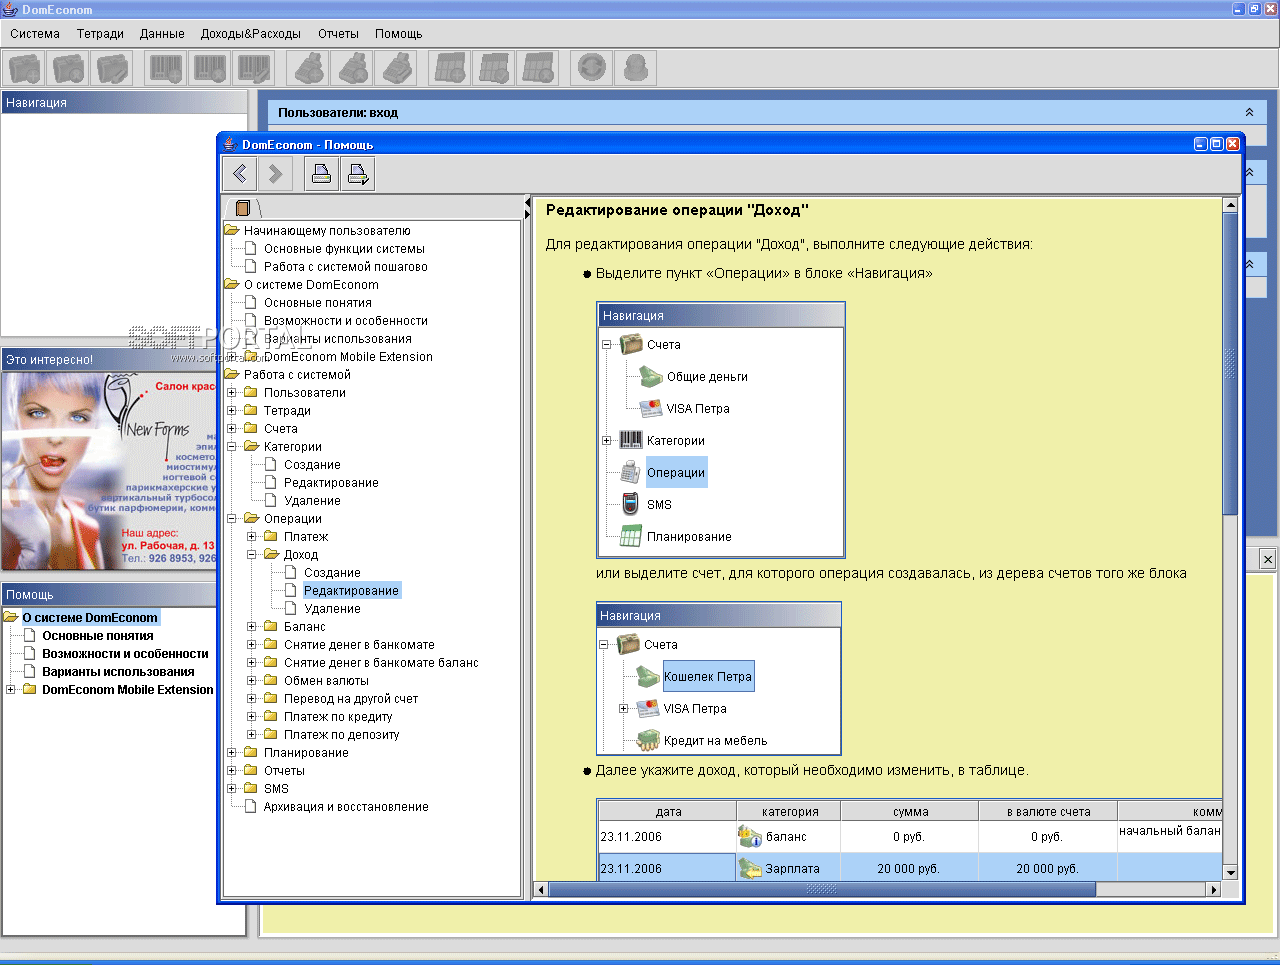Viewport: 1280px width, 965px height.
Task: Expand the Перевод на другой счет node
Action: 252,699
